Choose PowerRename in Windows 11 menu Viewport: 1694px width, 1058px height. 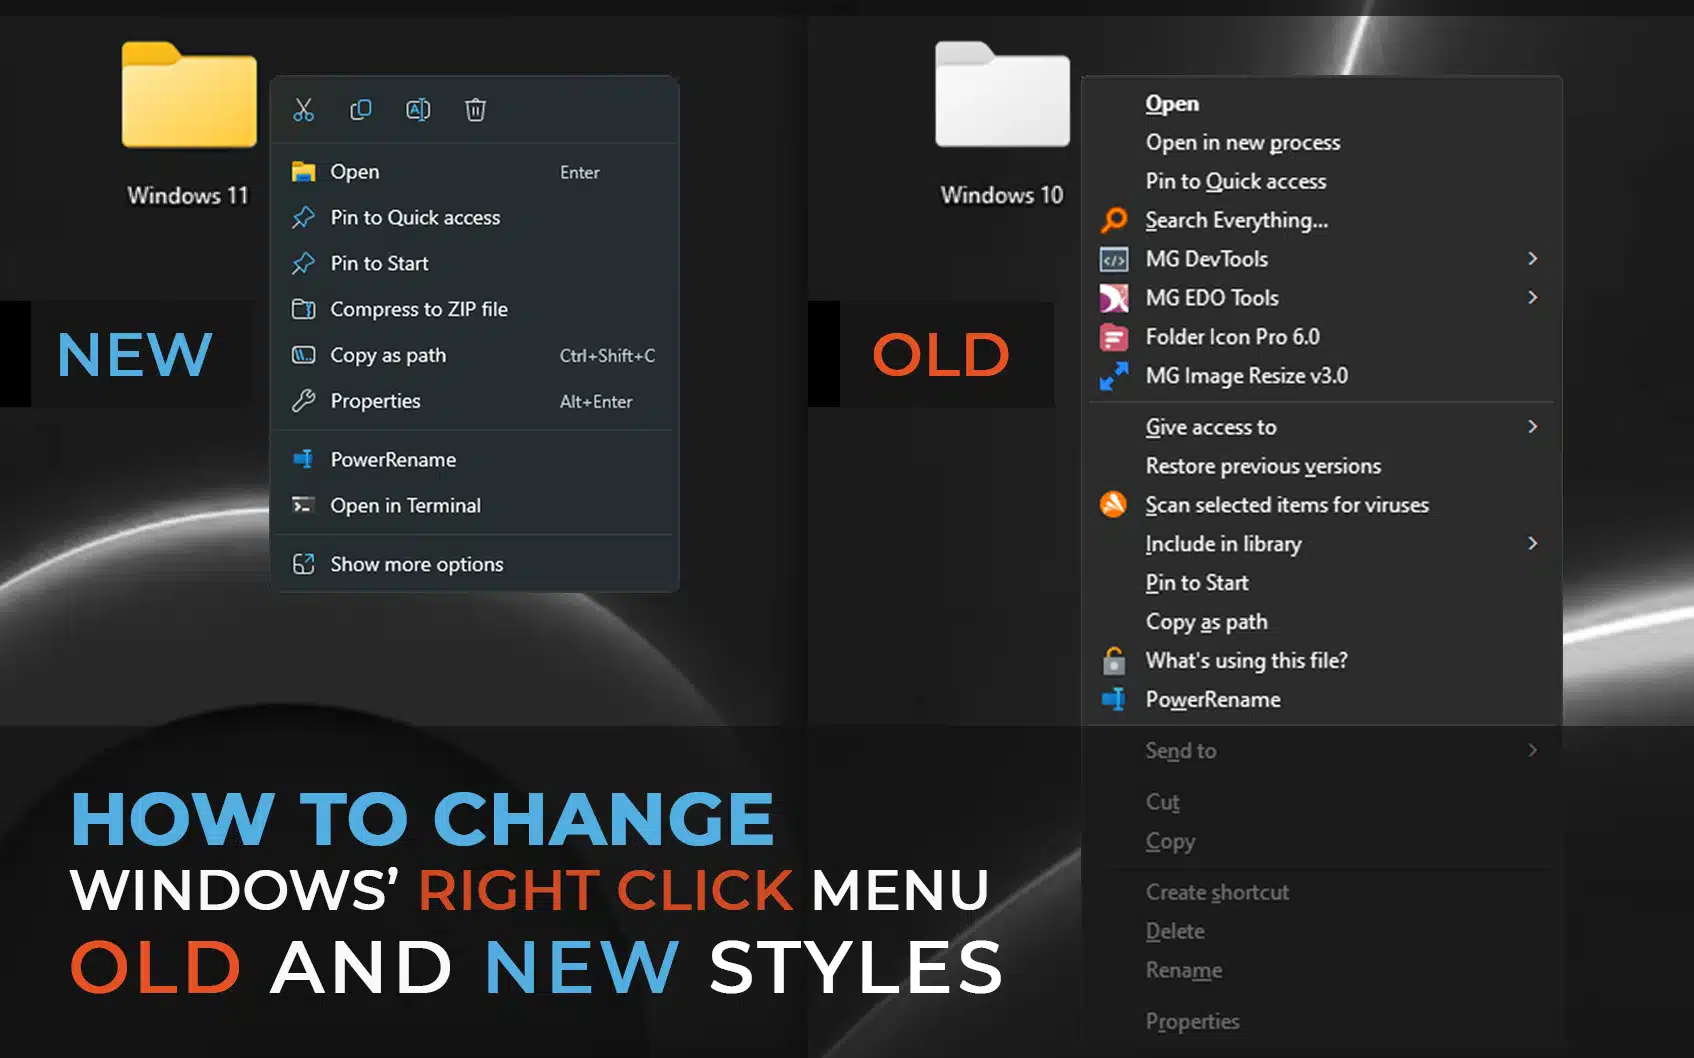475,459
